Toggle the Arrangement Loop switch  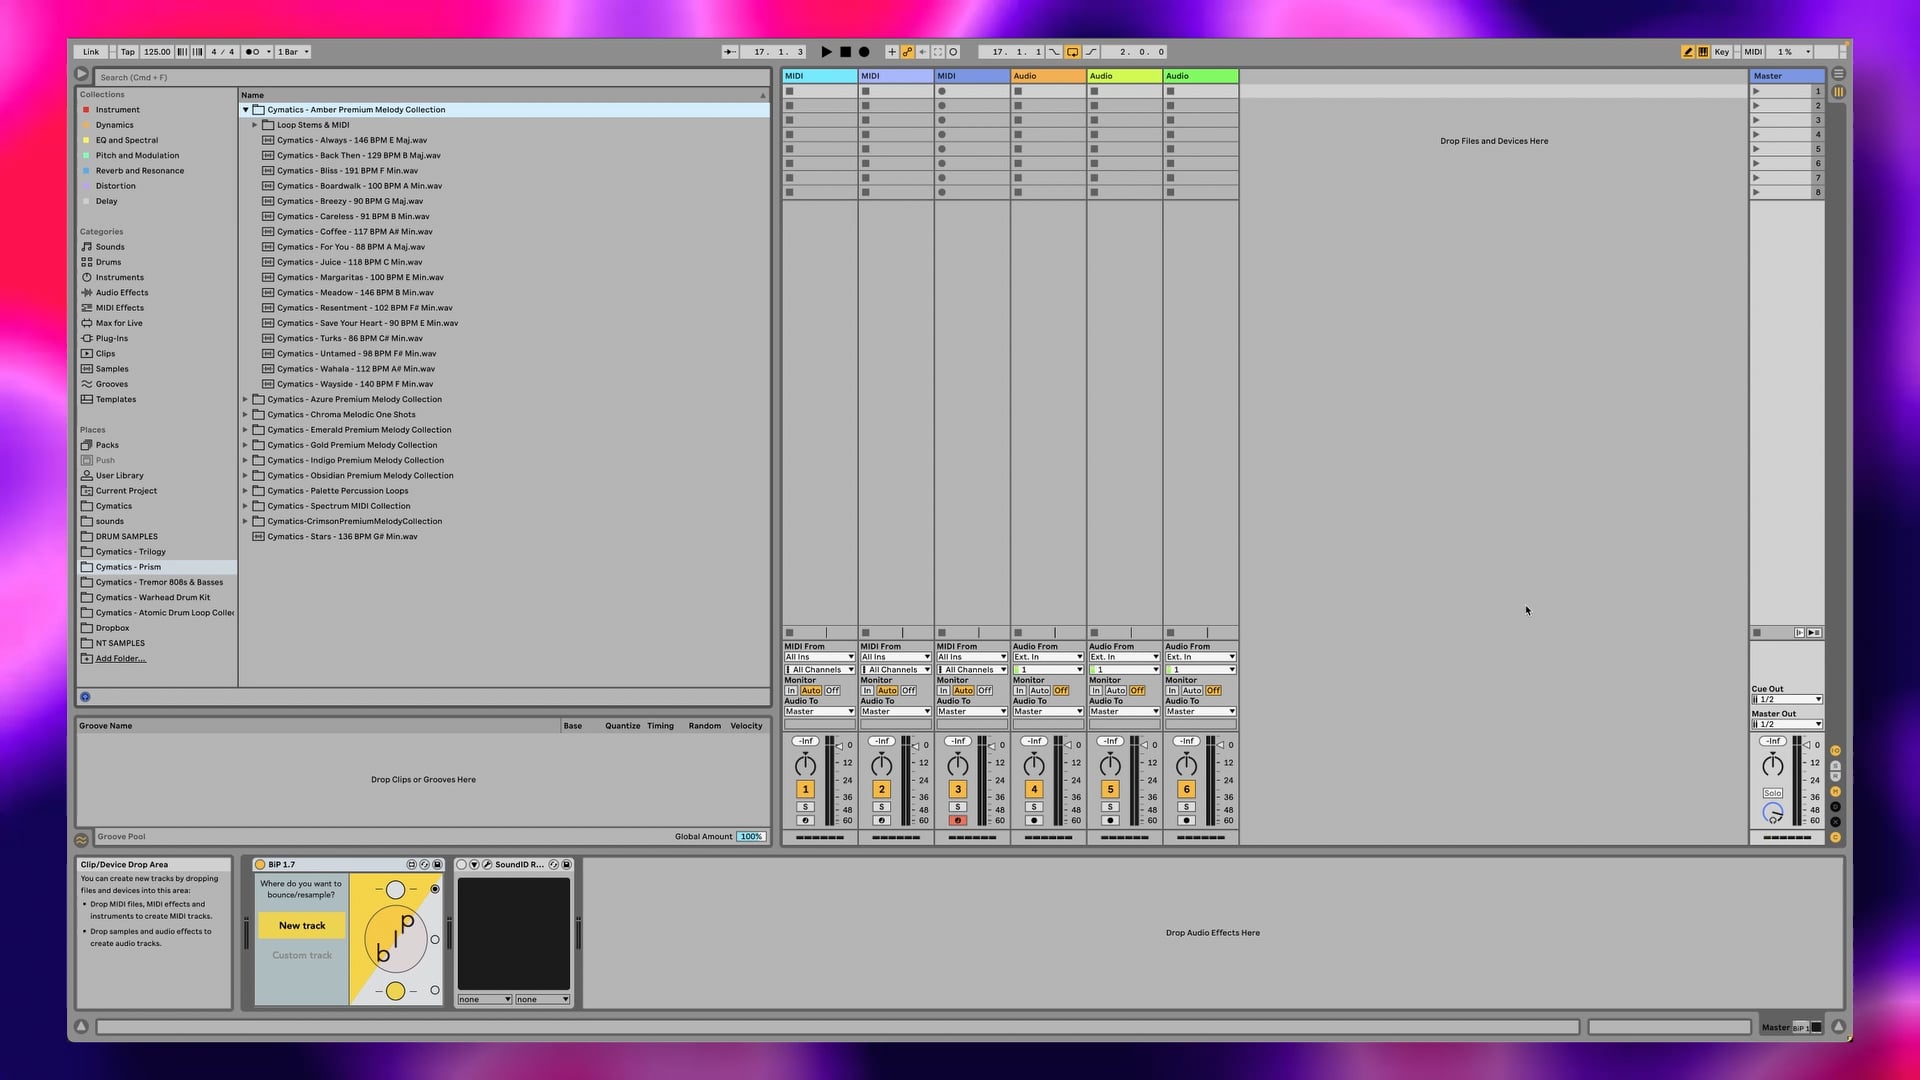[1073, 52]
